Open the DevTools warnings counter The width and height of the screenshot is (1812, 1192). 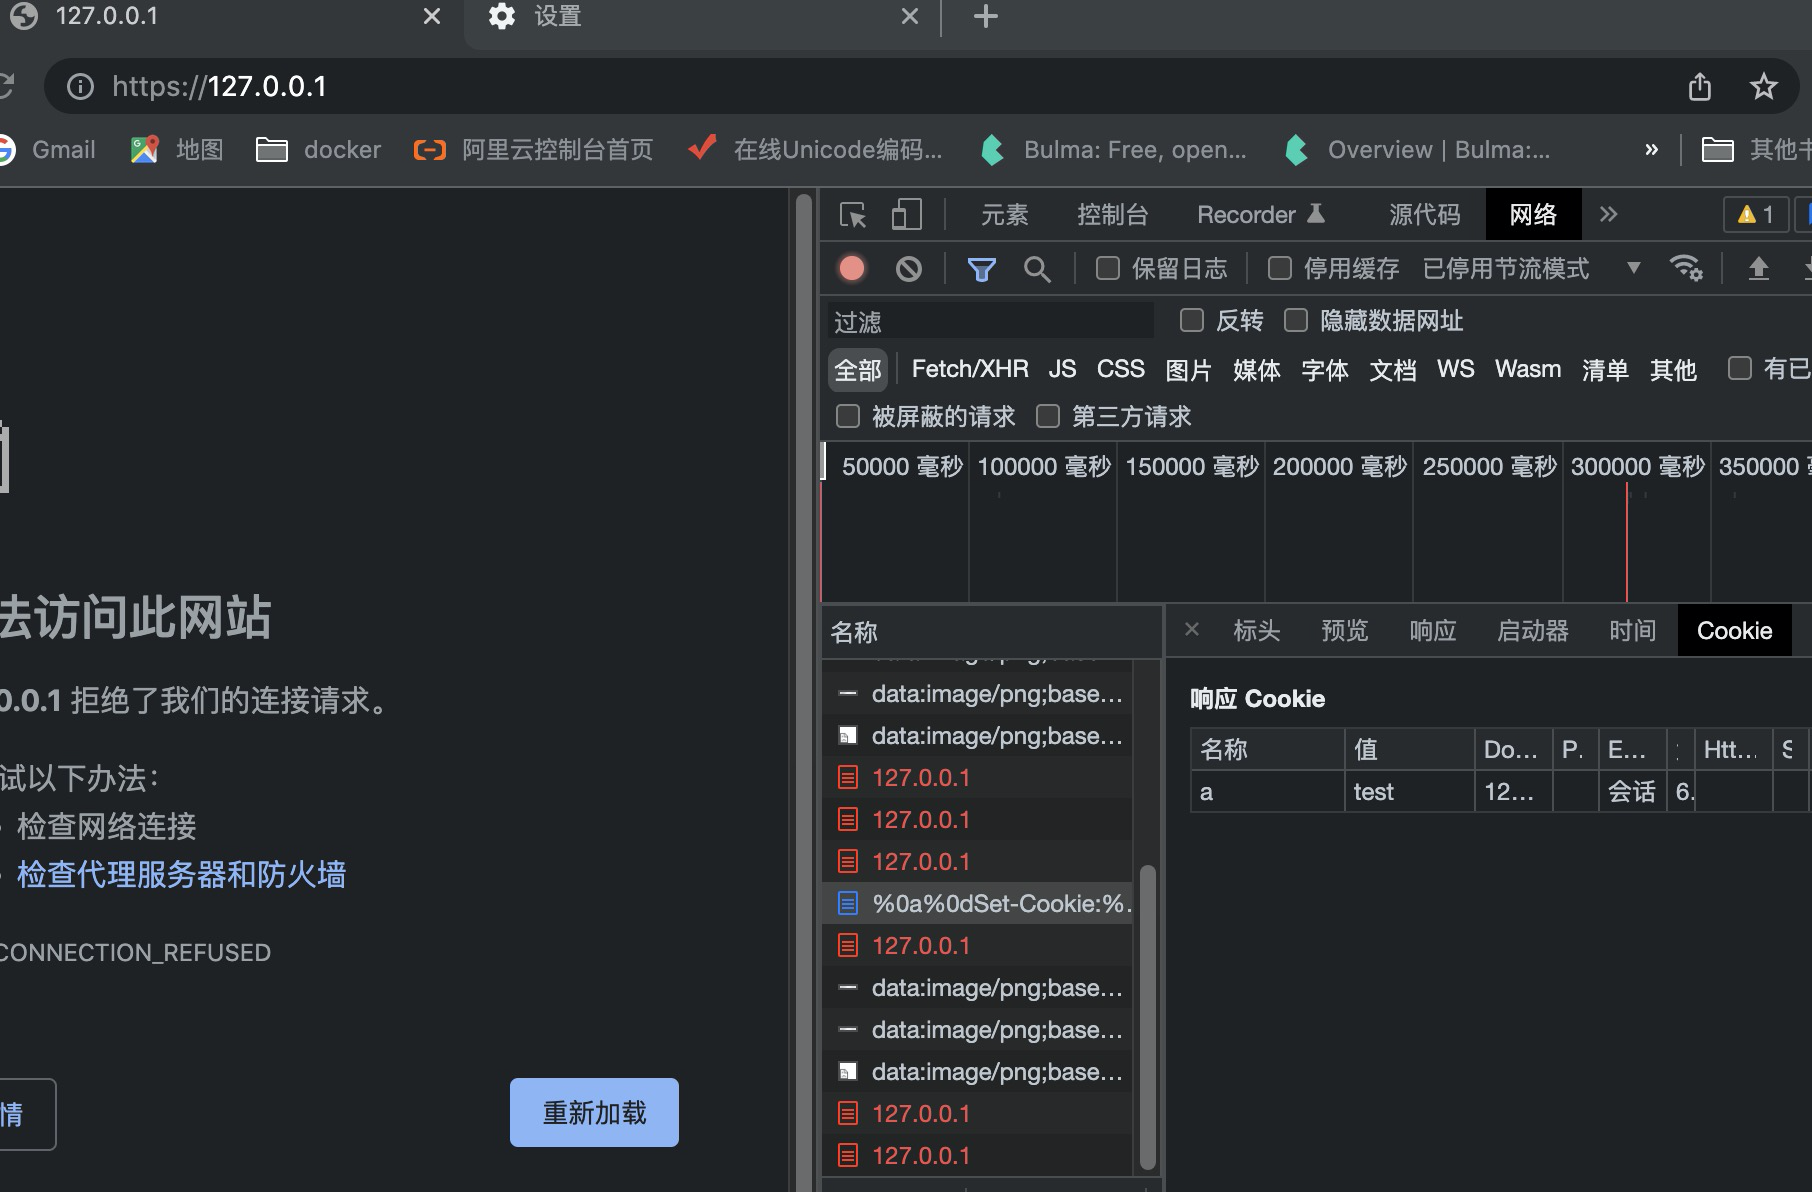[1755, 214]
